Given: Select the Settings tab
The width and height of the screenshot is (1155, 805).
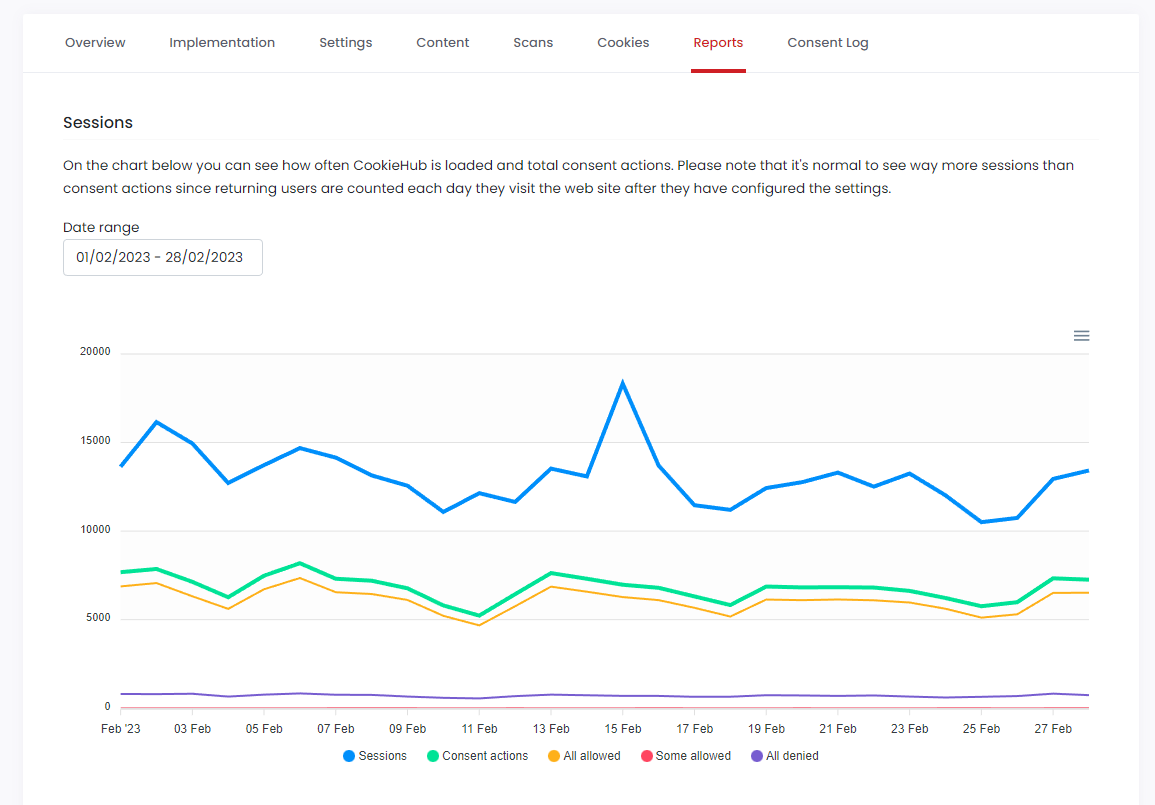Looking at the screenshot, I should click(345, 42).
